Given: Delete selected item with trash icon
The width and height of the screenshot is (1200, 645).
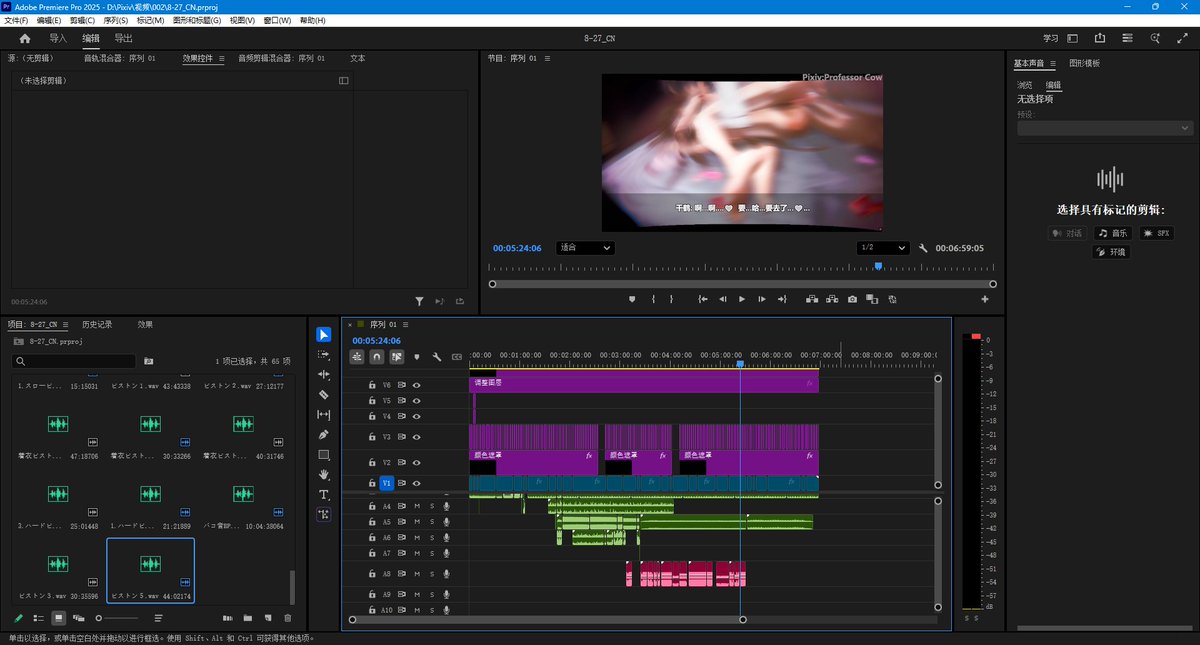Looking at the screenshot, I should tap(289, 618).
